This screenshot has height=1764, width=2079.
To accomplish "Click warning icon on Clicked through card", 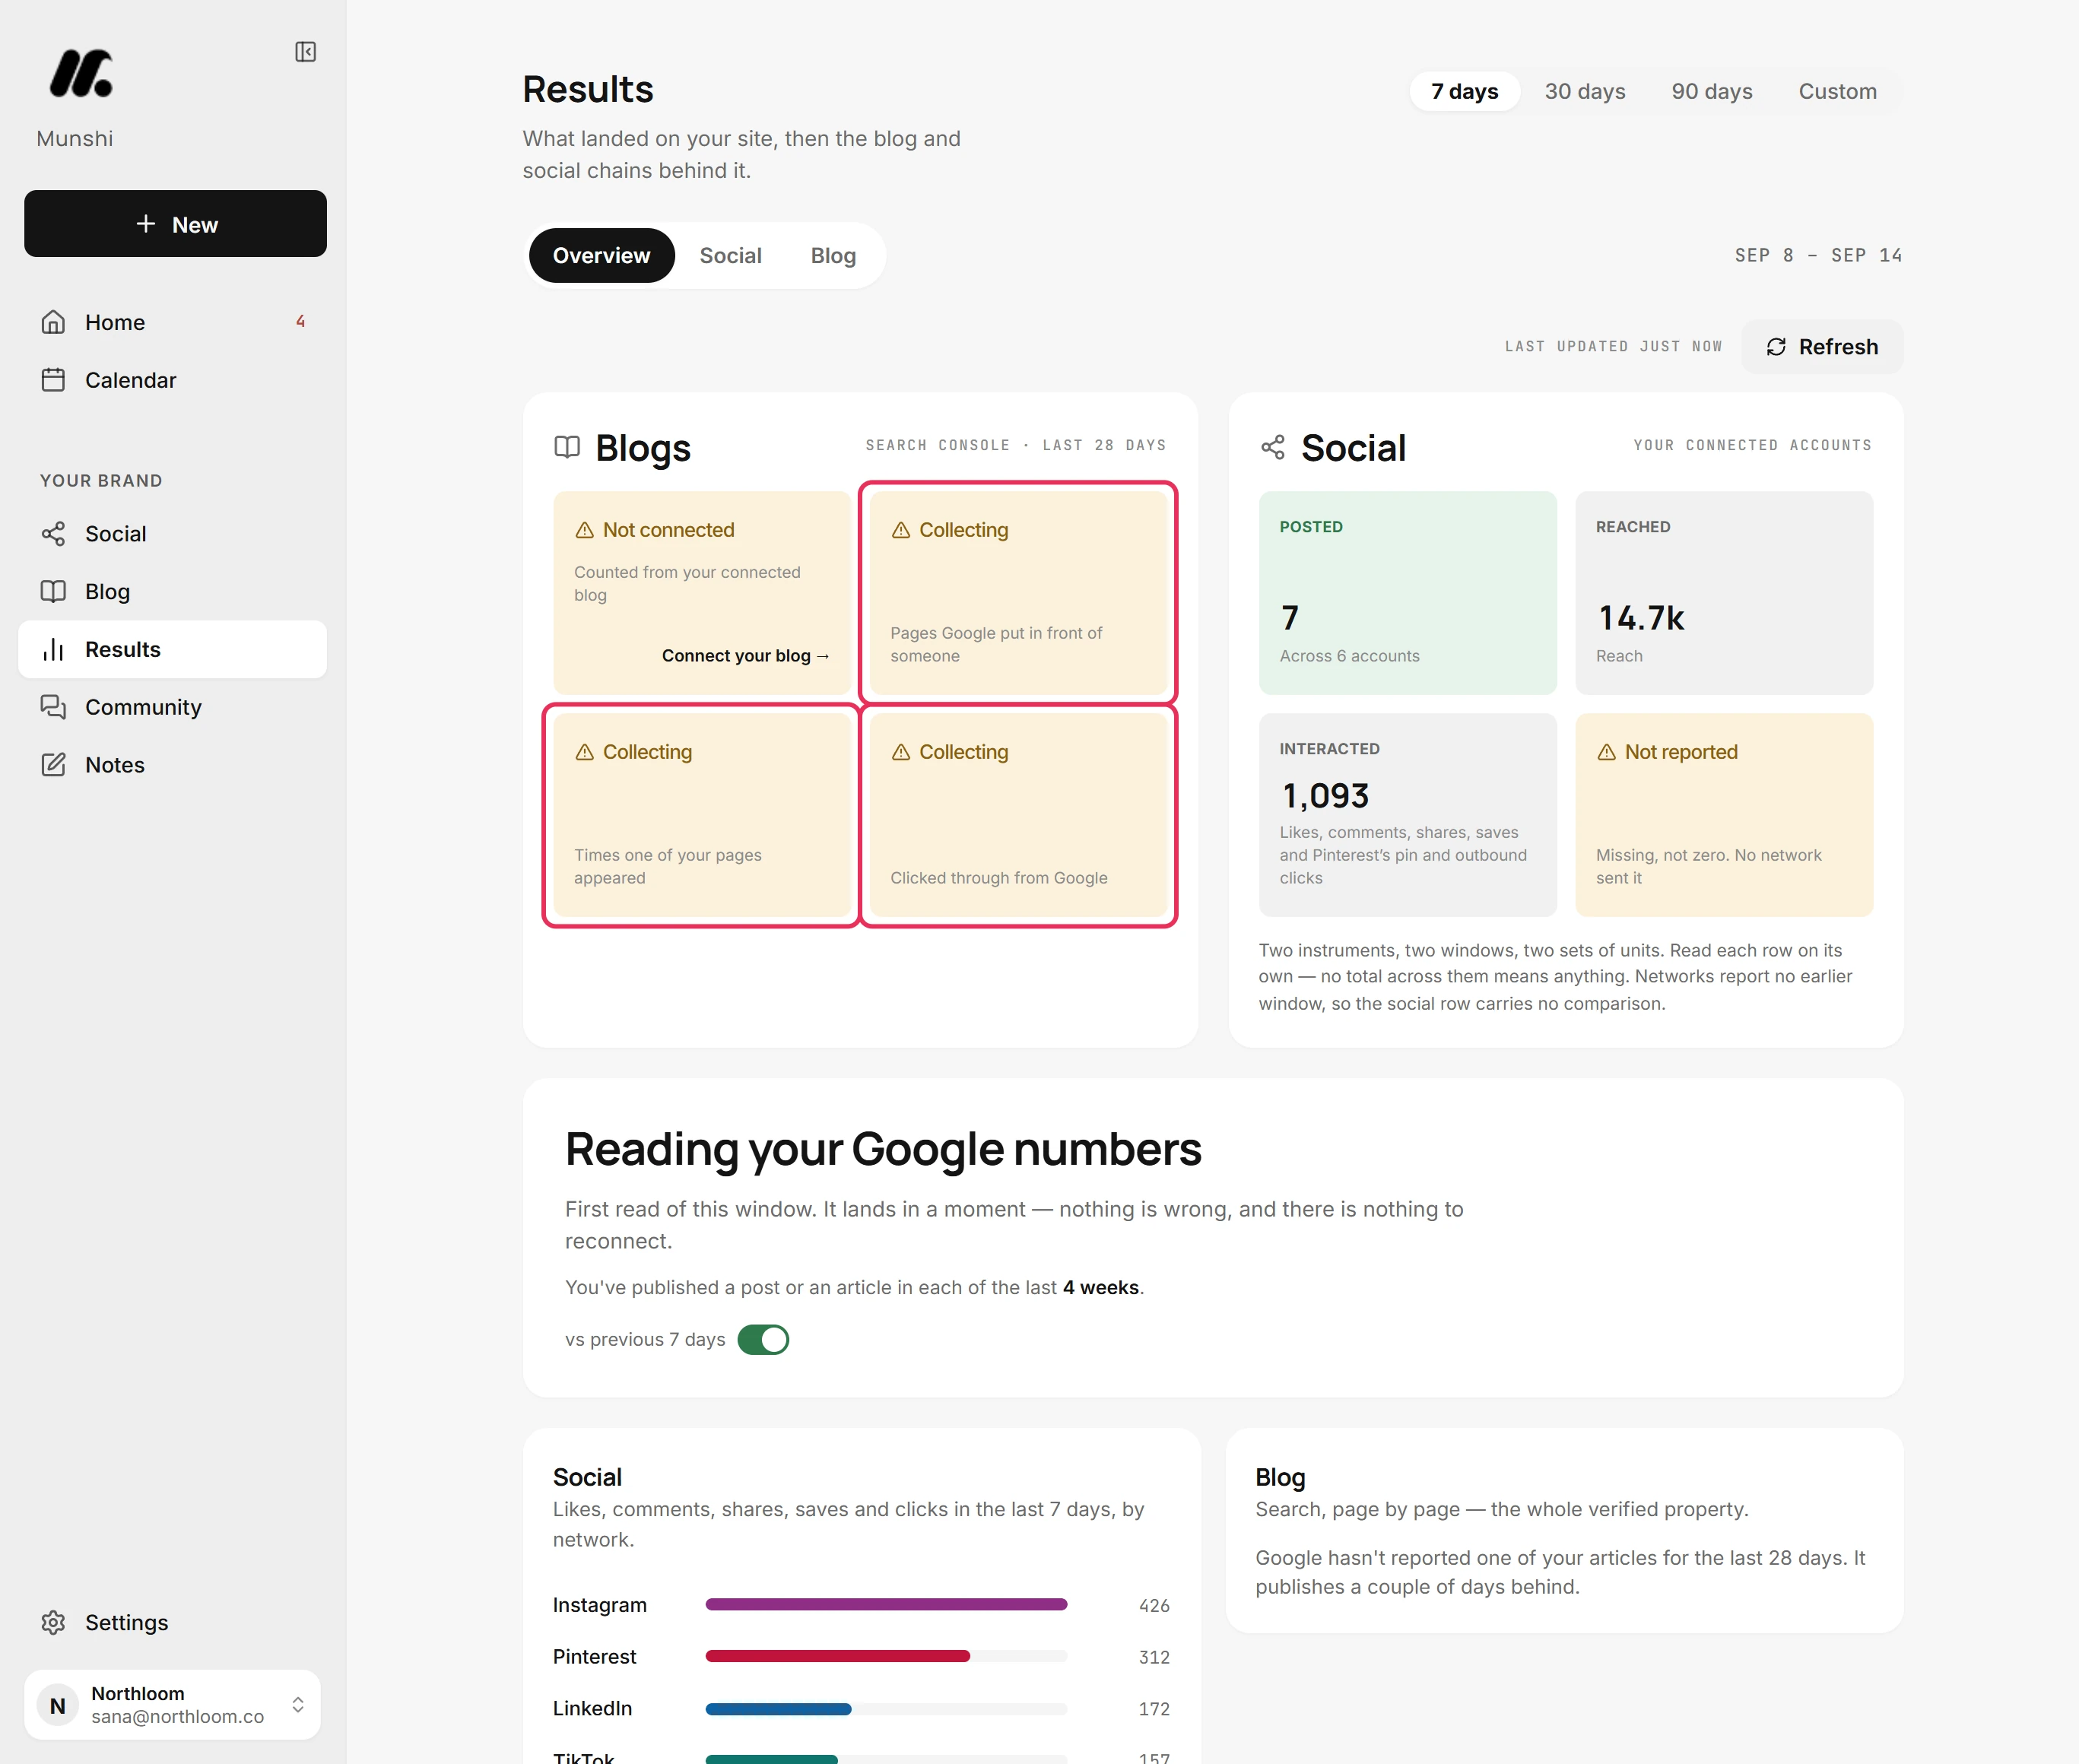I will pos(901,752).
